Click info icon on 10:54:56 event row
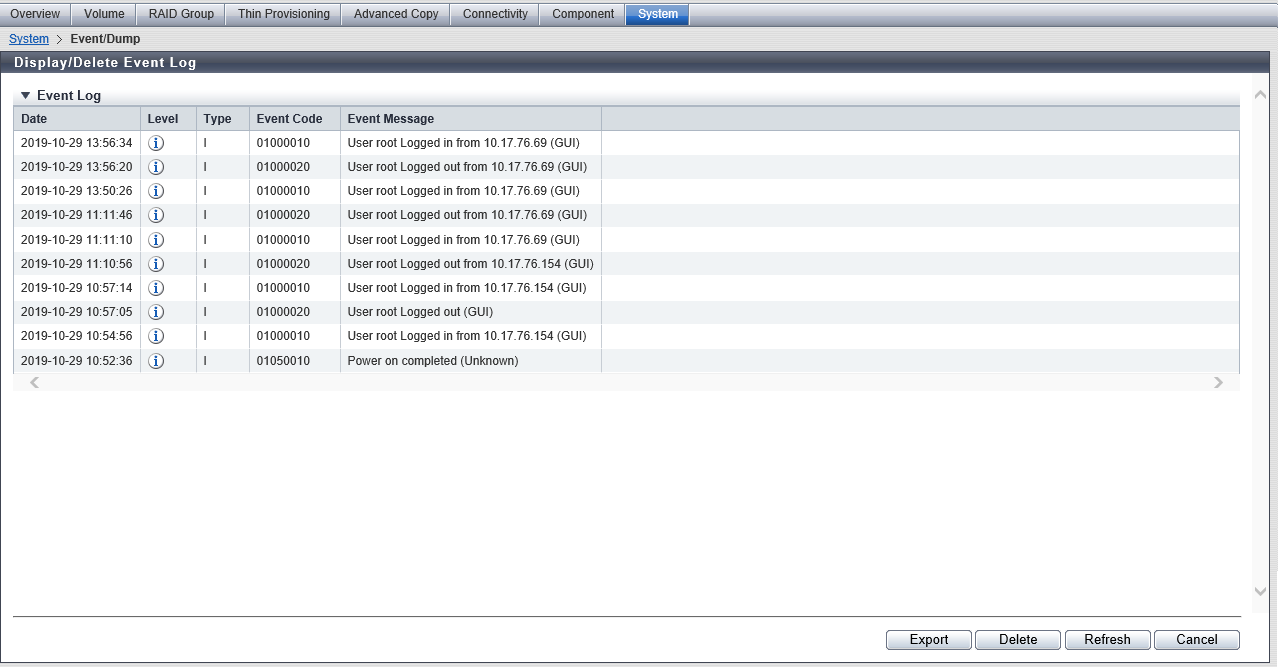The height and width of the screenshot is (668, 1280). (x=156, y=336)
